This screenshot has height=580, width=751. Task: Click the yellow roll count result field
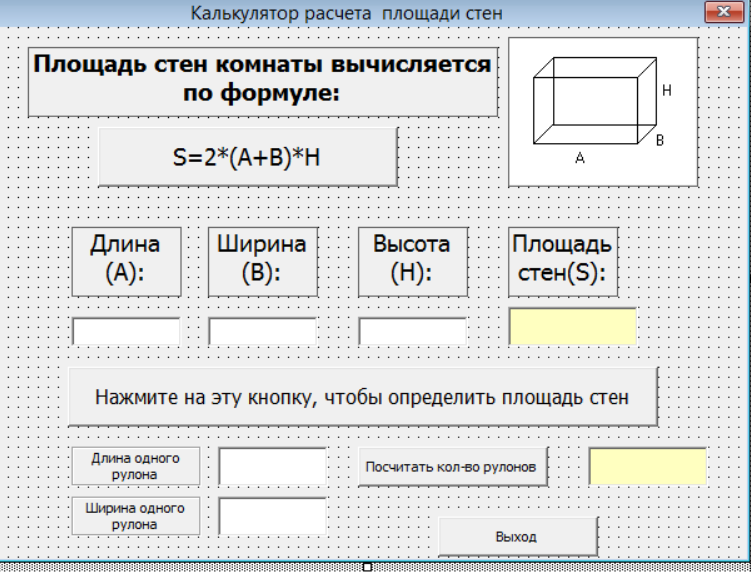click(648, 466)
